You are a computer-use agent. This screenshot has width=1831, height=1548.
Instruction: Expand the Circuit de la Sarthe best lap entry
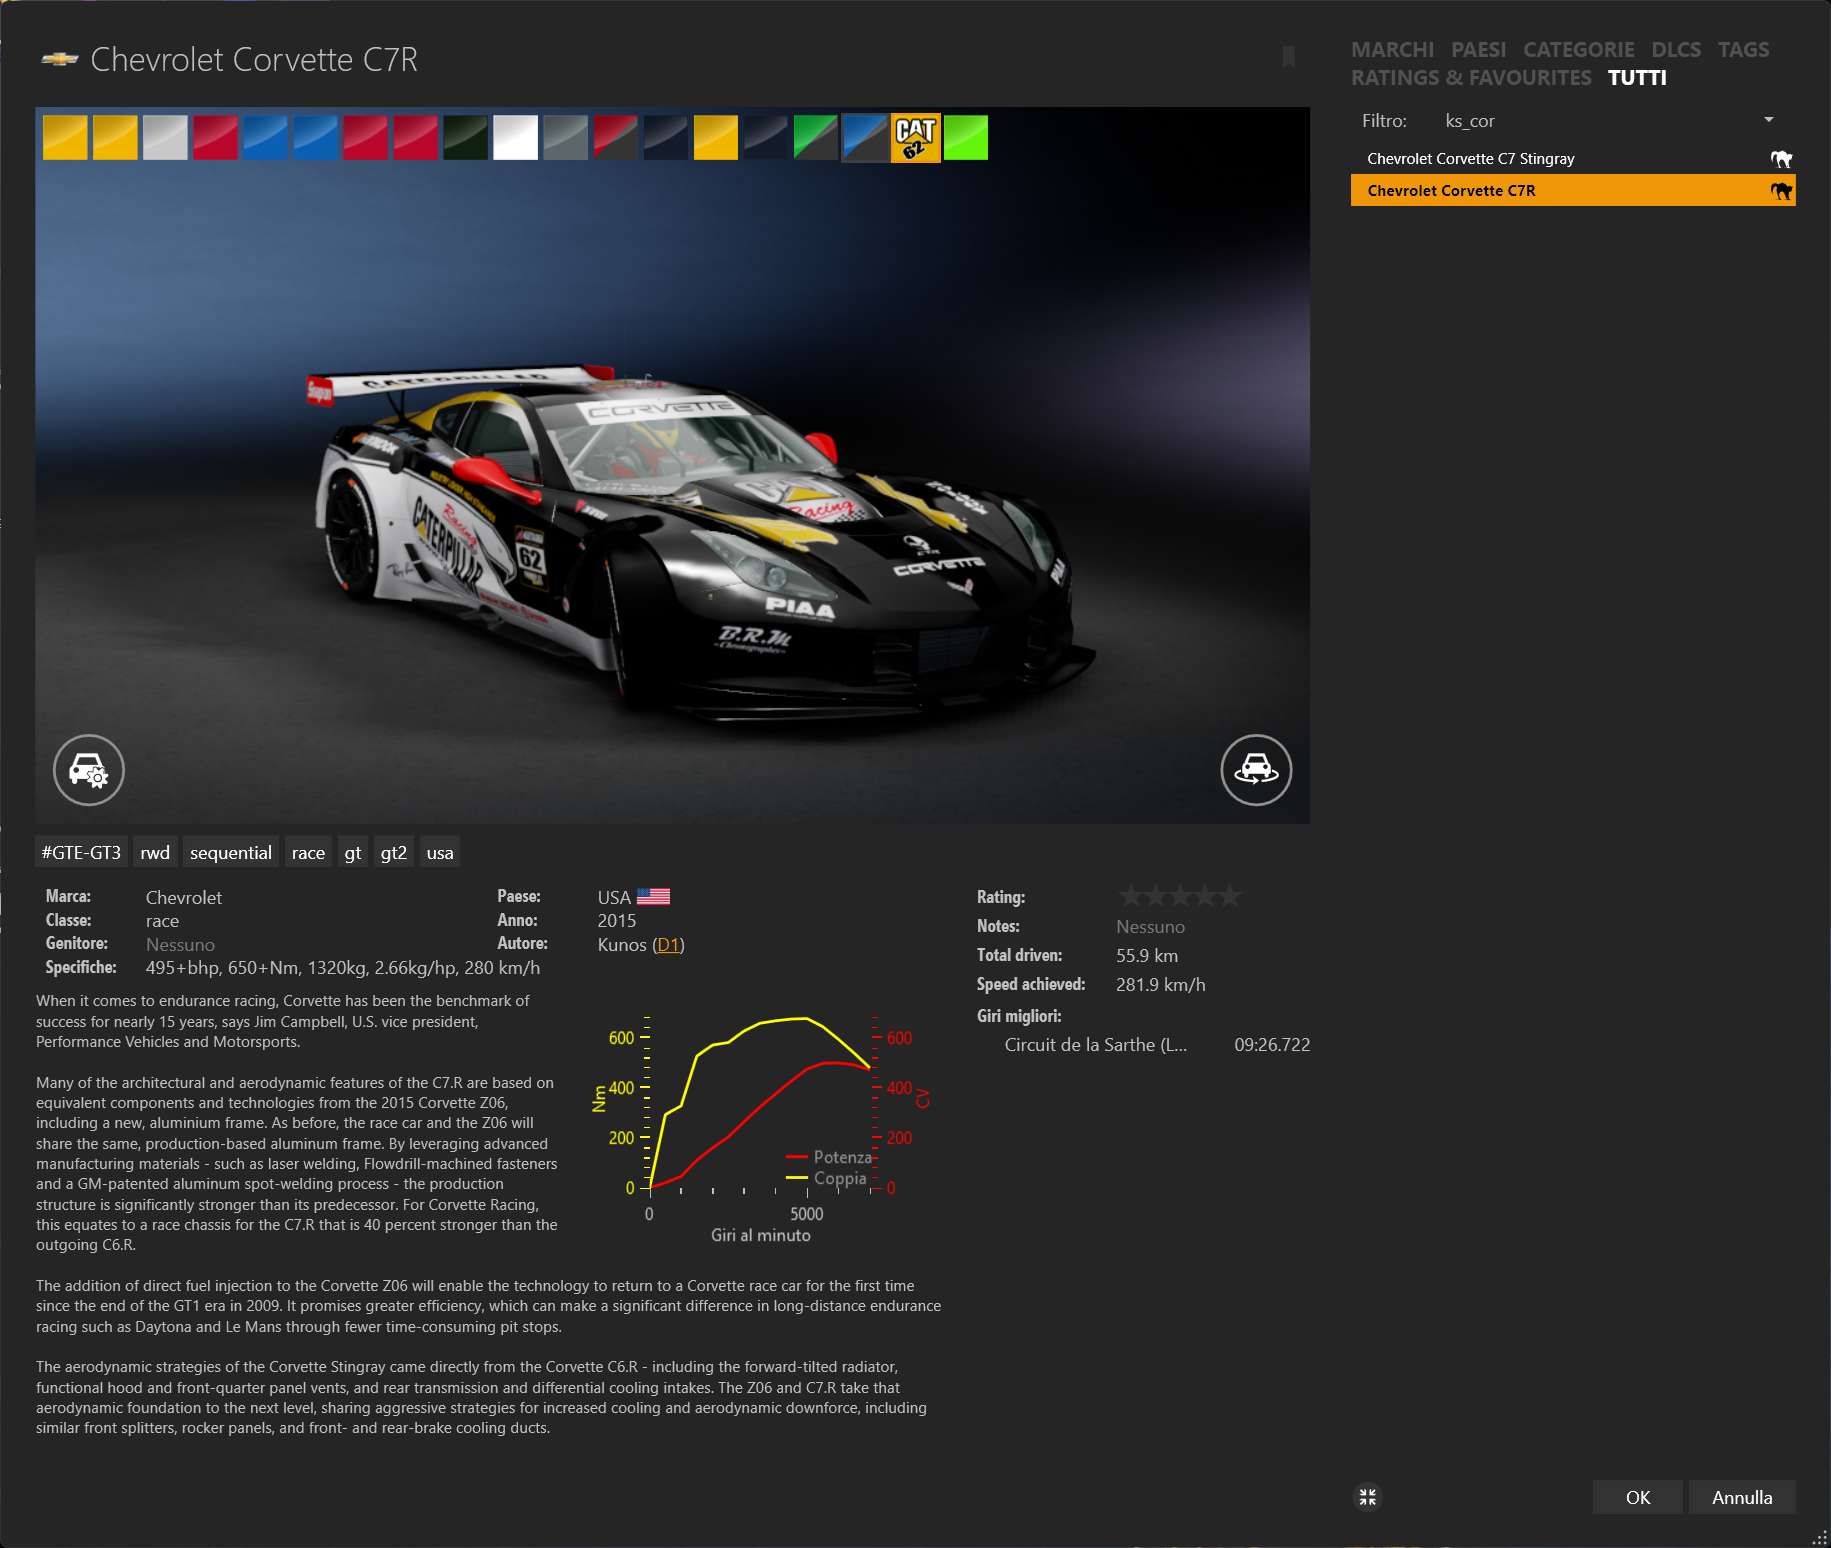[x=1095, y=1044]
